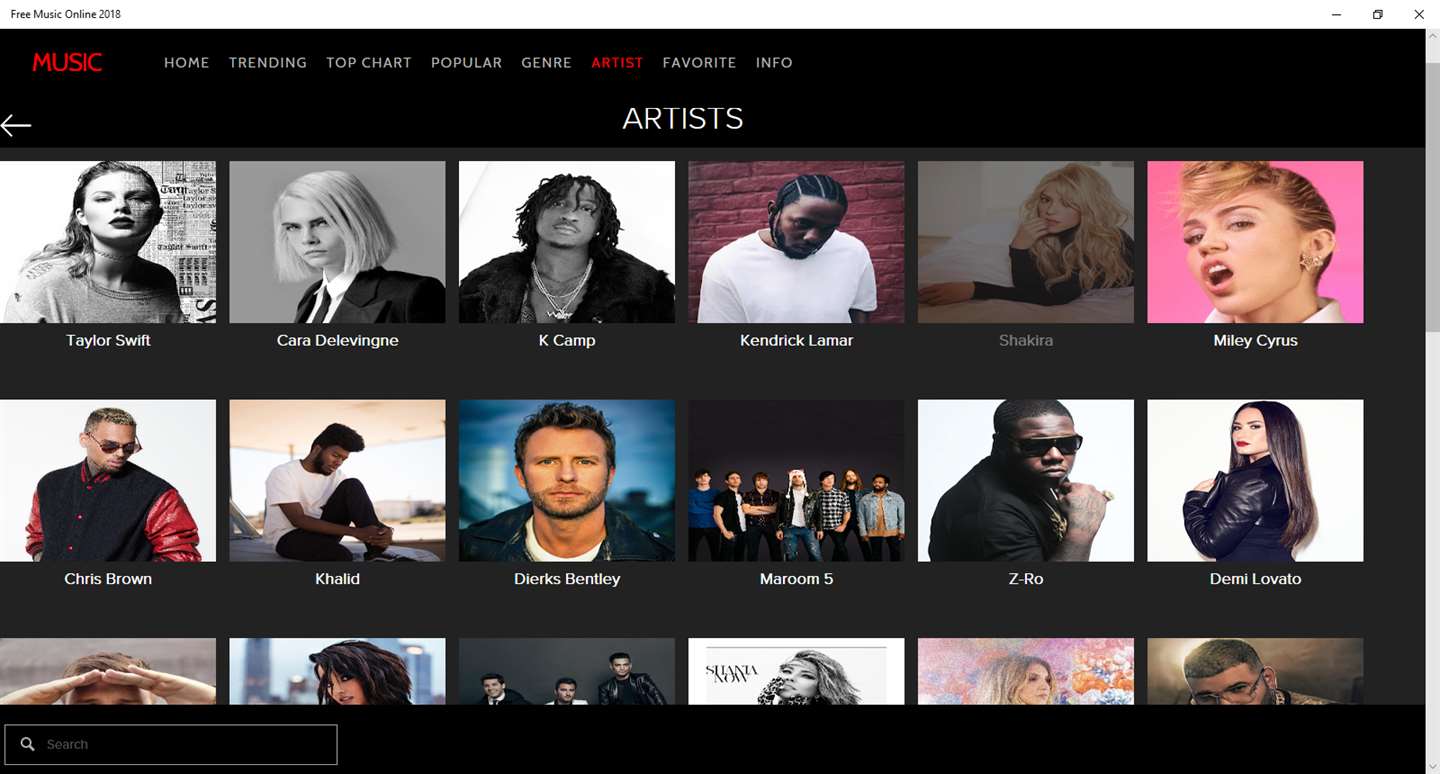Open the Taylor Swift artist thumbnail
The image size is (1440, 774).
click(108, 242)
